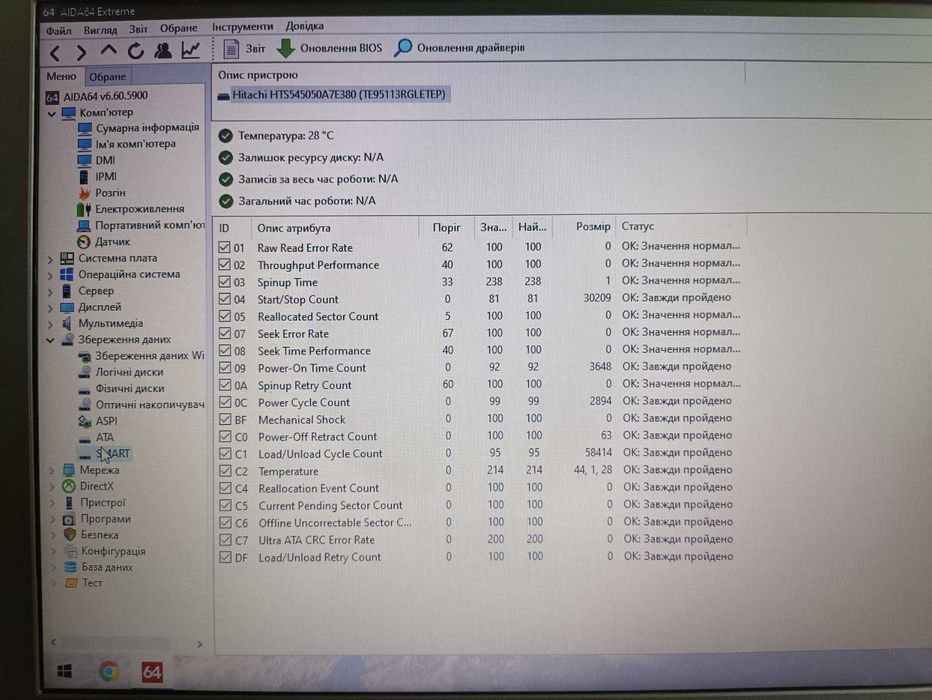Expand the DirectX node
Image resolution: width=932 pixels, height=700 pixels.
(52, 487)
